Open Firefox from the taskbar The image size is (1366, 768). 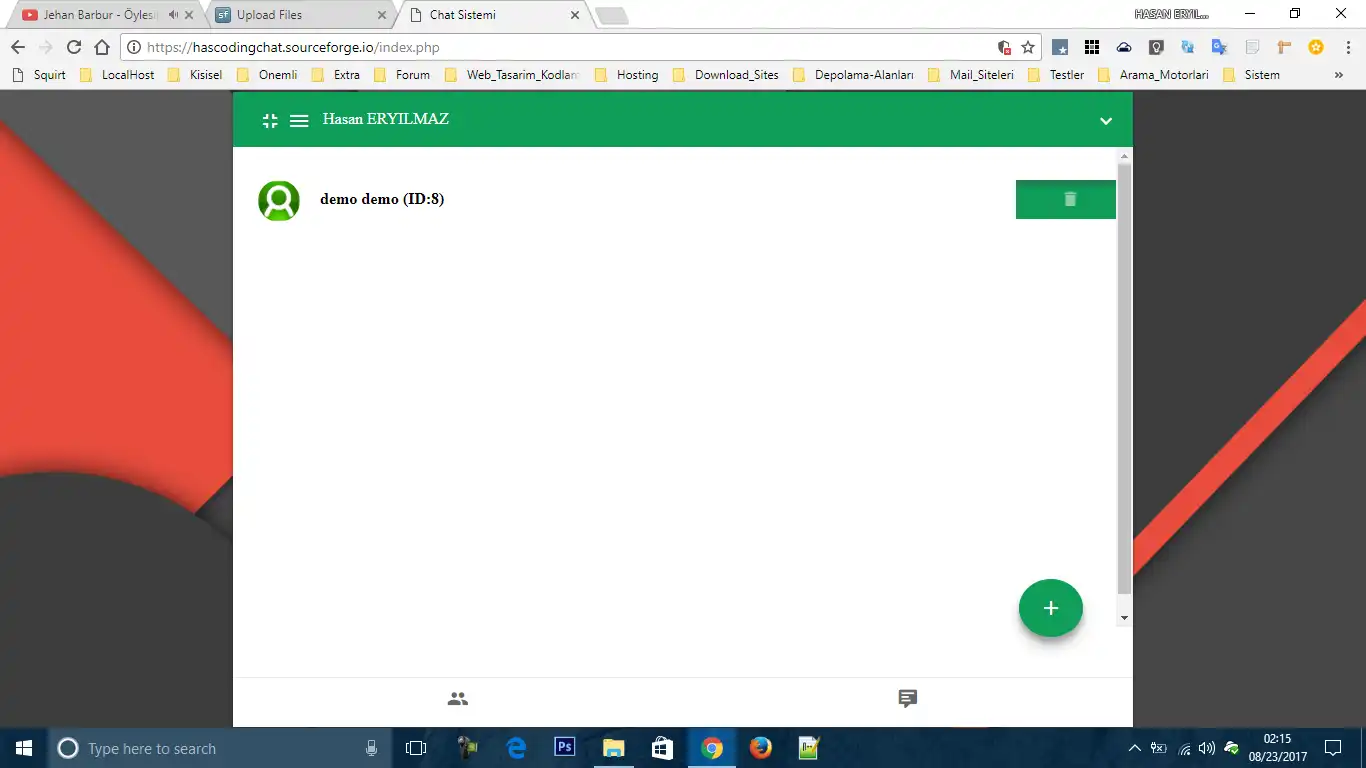click(761, 748)
